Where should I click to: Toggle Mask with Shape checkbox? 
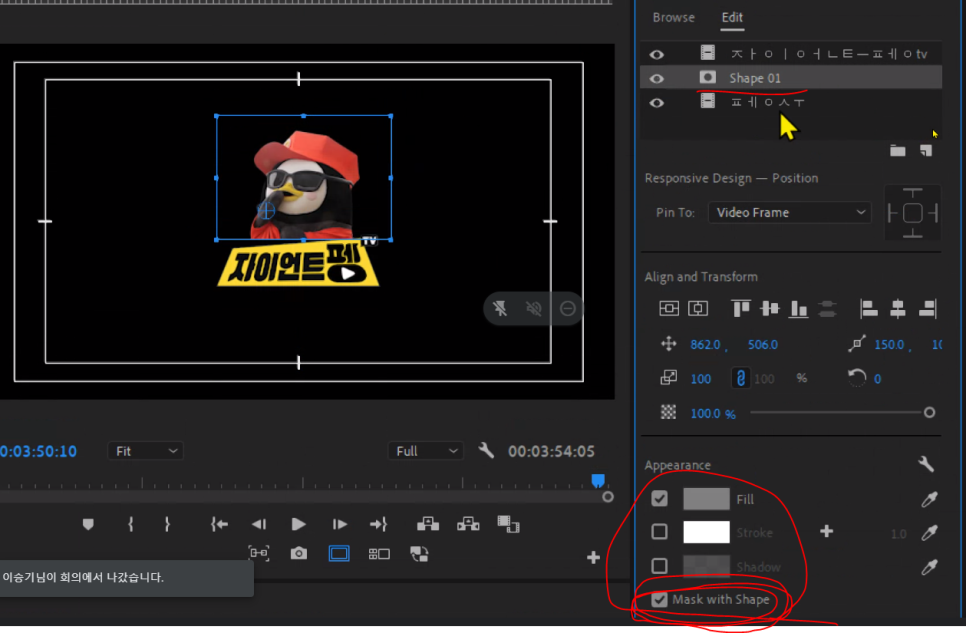point(659,599)
